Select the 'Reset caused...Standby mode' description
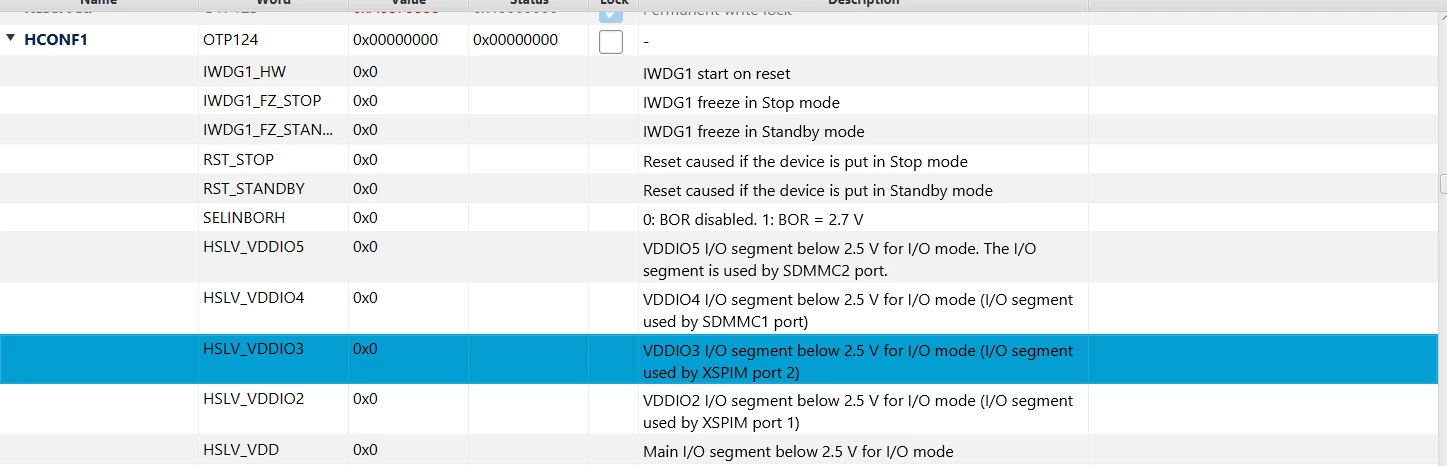The width and height of the screenshot is (1447, 466). point(818,190)
